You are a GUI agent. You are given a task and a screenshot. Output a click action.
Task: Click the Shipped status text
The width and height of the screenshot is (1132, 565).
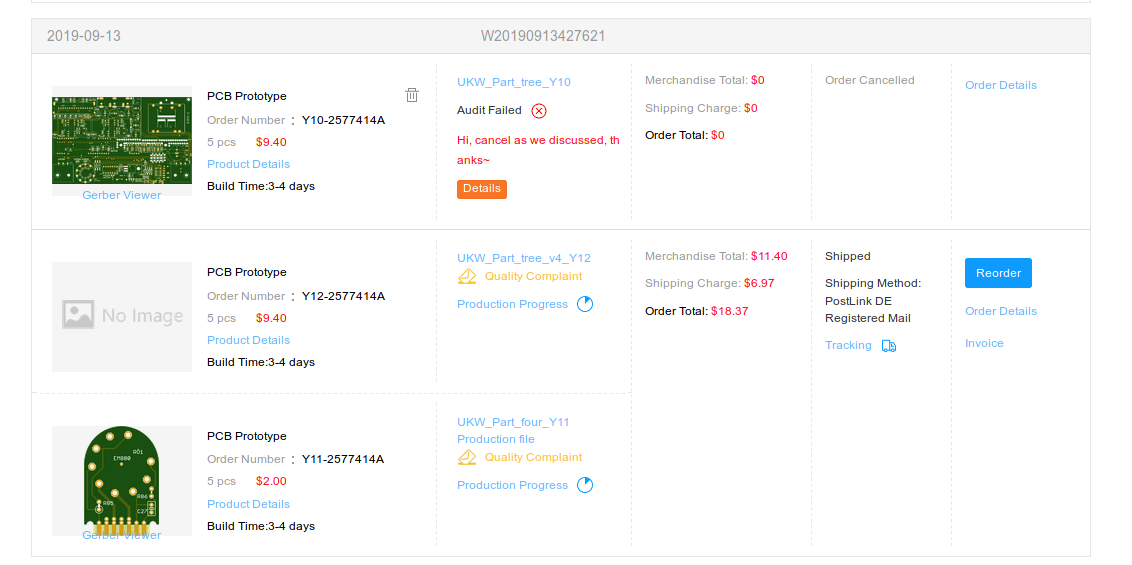tap(848, 256)
